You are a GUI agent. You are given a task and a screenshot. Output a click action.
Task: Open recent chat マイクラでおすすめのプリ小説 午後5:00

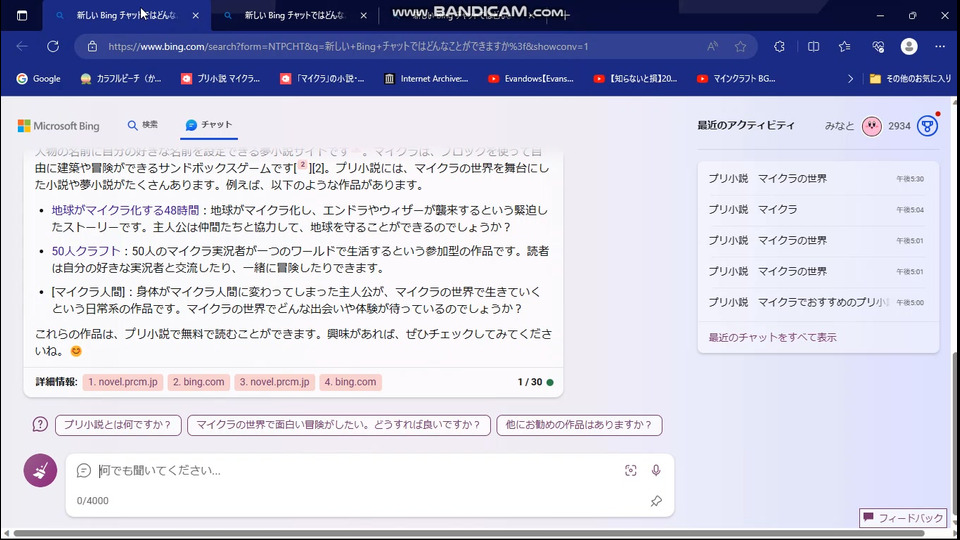point(818,302)
